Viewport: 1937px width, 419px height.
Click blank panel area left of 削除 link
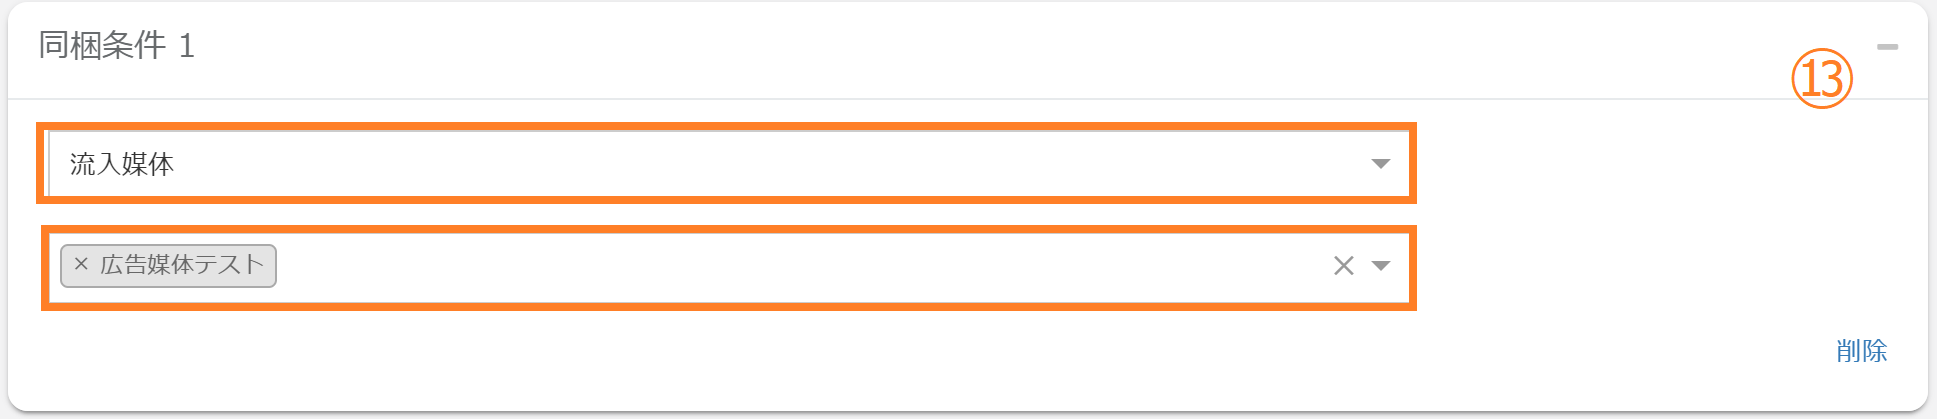pyautogui.click(x=1400, y=351)
